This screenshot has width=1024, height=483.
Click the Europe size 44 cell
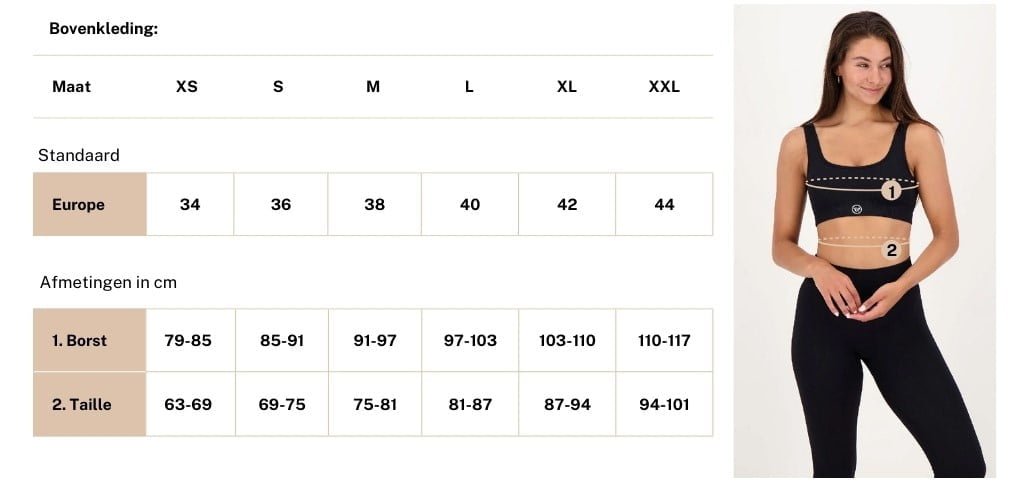pos(664,205)
